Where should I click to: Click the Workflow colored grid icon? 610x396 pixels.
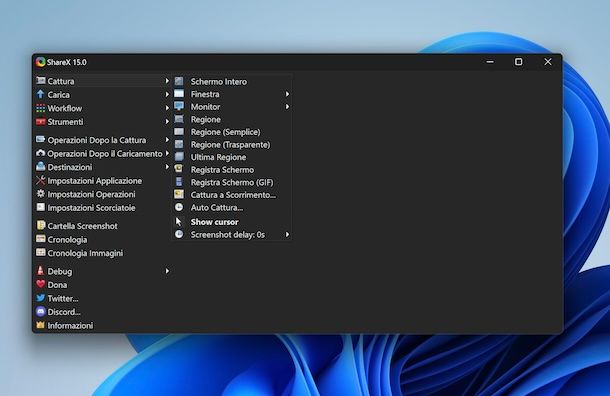click(x=40, y=108)
